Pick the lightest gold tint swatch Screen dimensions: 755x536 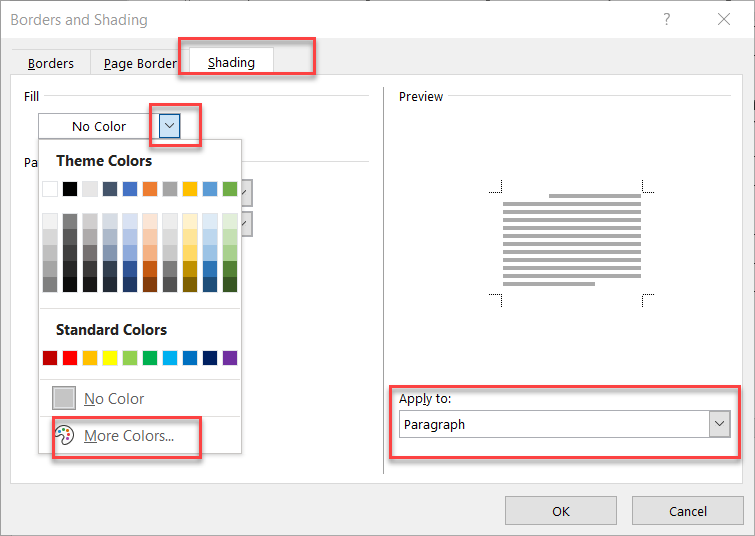pos(190,221)
